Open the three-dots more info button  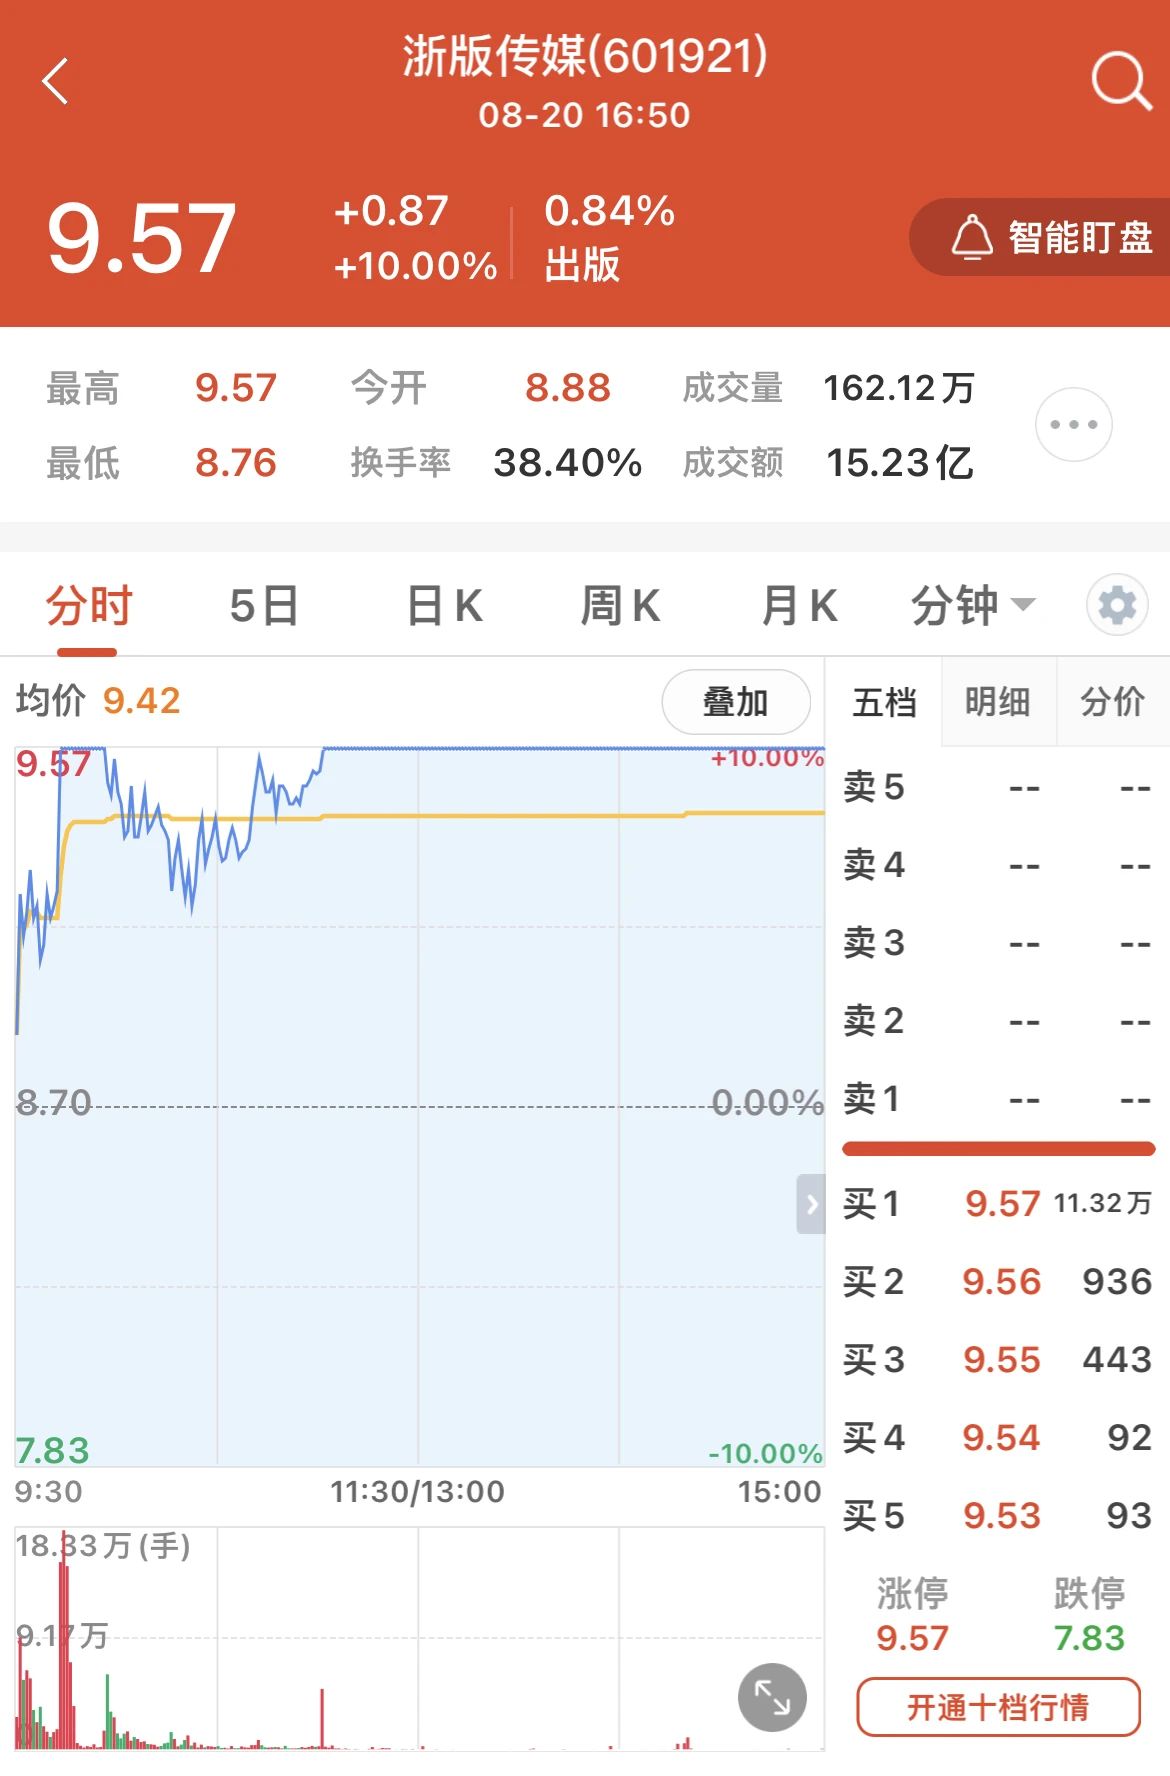(1073, 425)
